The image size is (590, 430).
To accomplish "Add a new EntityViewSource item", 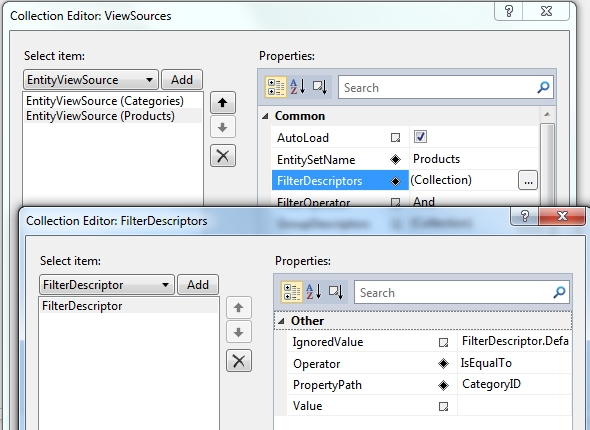I will tap(182, 80).
